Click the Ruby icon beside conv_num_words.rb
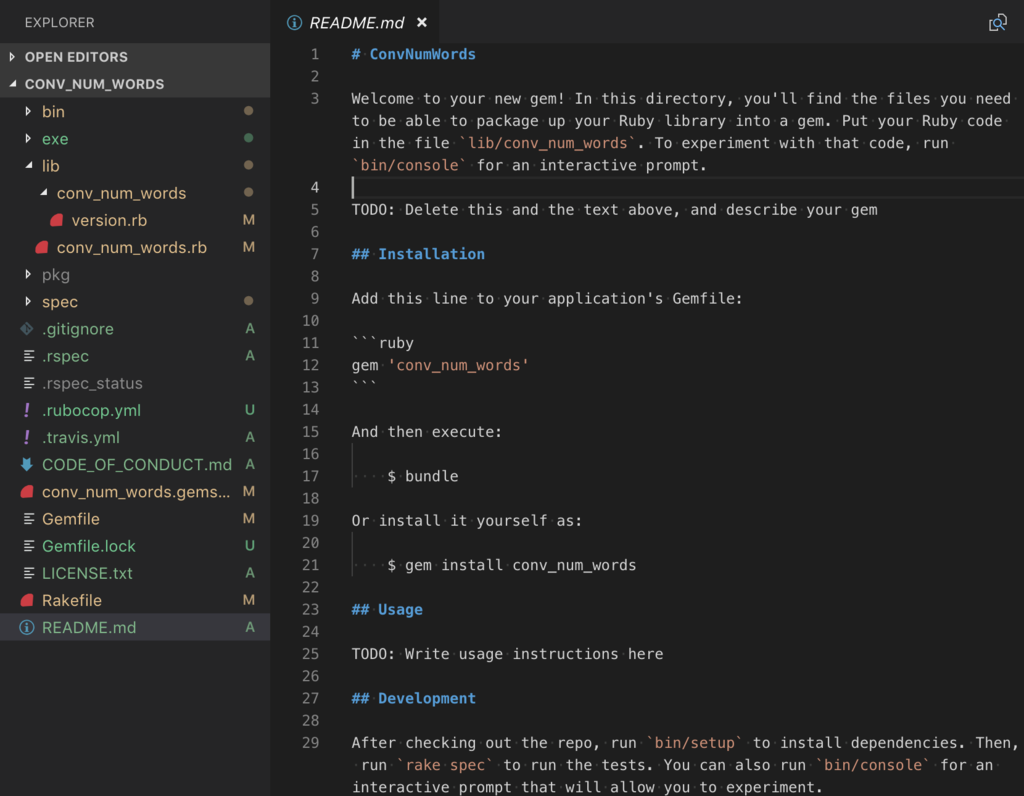The width and height of the screenshot is (1024, 796). click(x=42, y=247)
